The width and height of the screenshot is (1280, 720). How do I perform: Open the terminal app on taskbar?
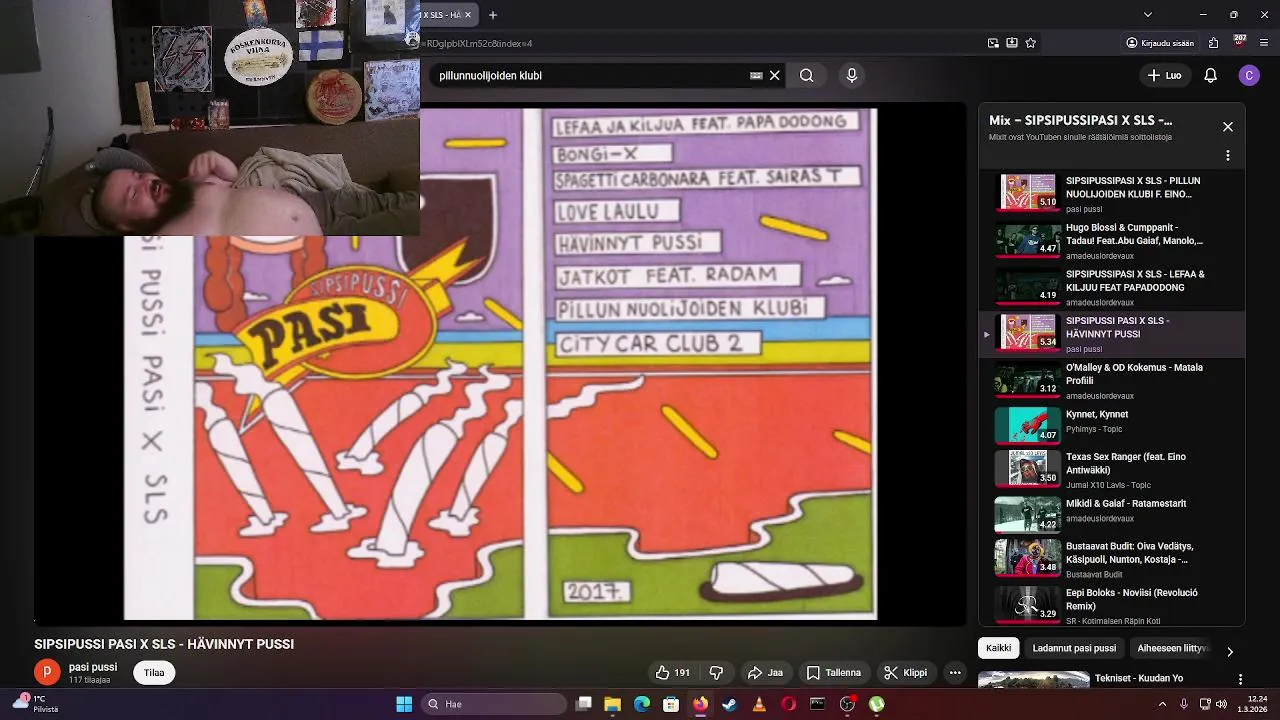[x=817, y=704]
